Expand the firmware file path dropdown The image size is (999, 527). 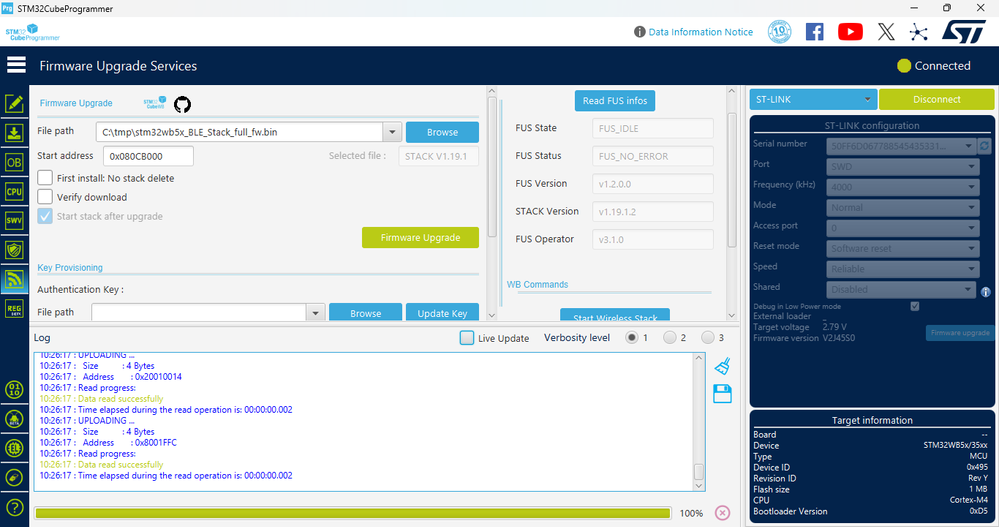point(392,132)
